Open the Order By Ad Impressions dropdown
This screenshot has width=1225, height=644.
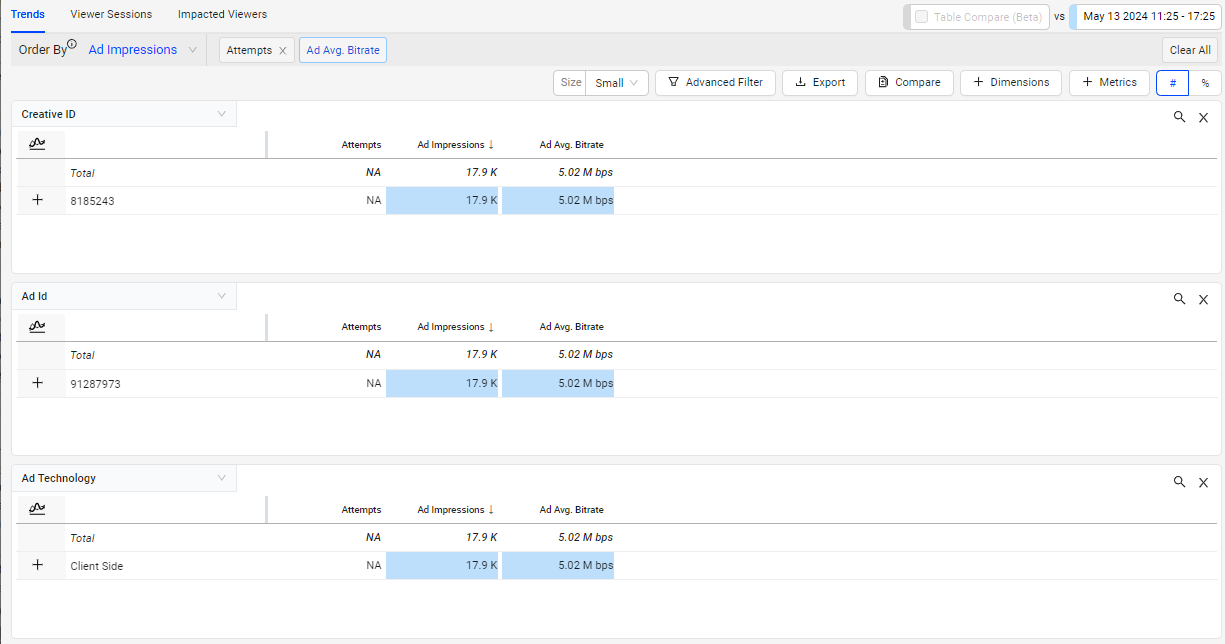click(x=142, y=50)
